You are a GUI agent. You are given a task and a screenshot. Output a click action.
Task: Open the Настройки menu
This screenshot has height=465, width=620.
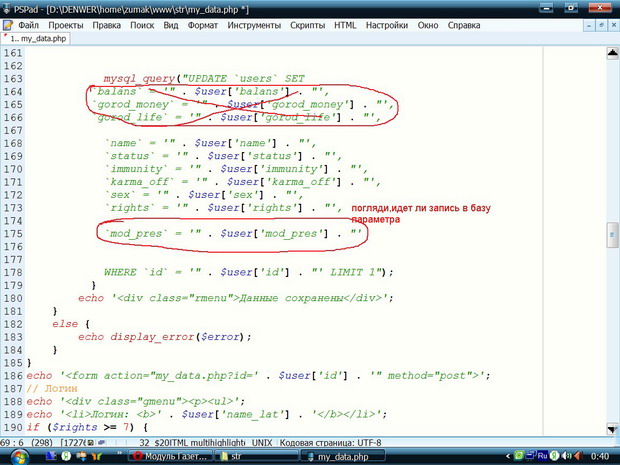click(x=387, y=22)
